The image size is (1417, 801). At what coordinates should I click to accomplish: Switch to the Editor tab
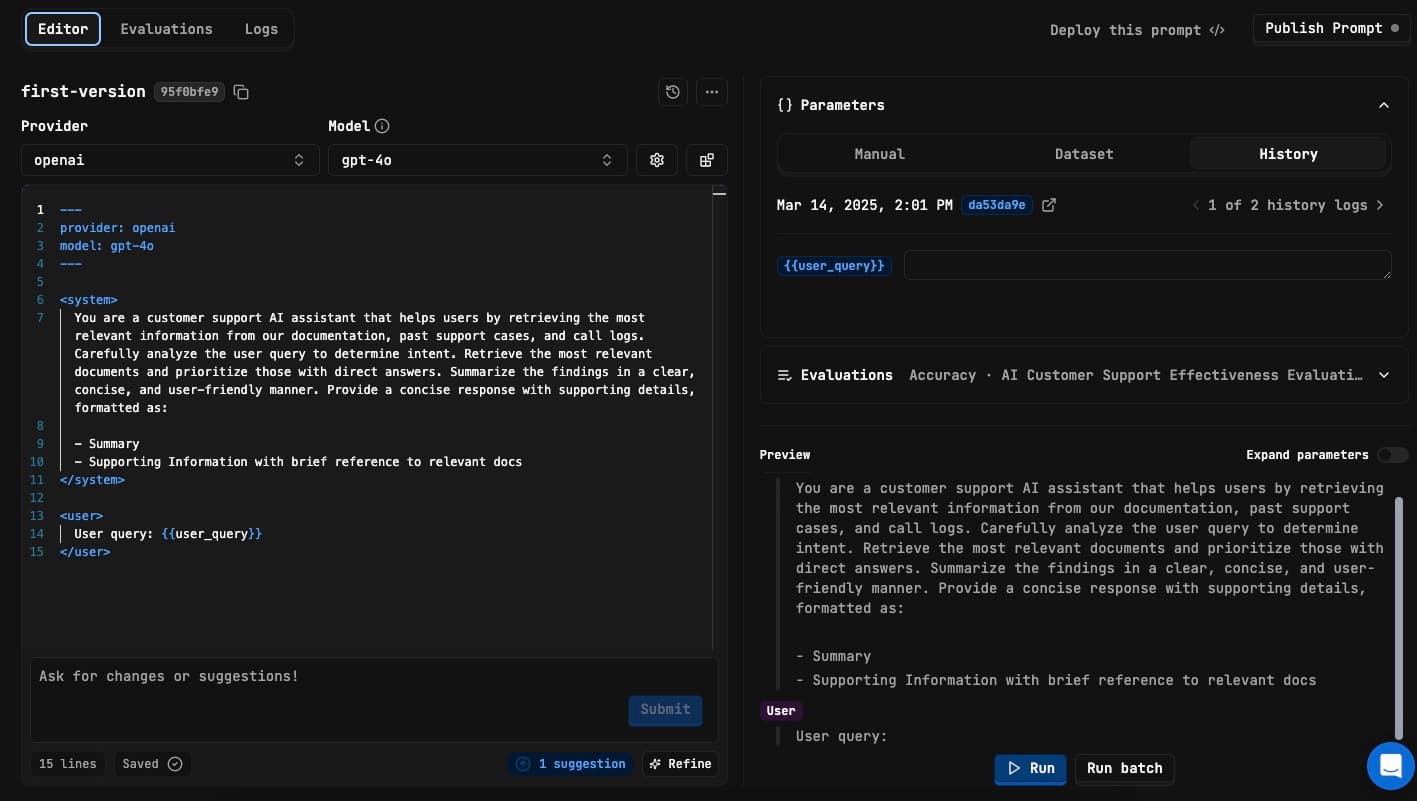coord(63,29)
